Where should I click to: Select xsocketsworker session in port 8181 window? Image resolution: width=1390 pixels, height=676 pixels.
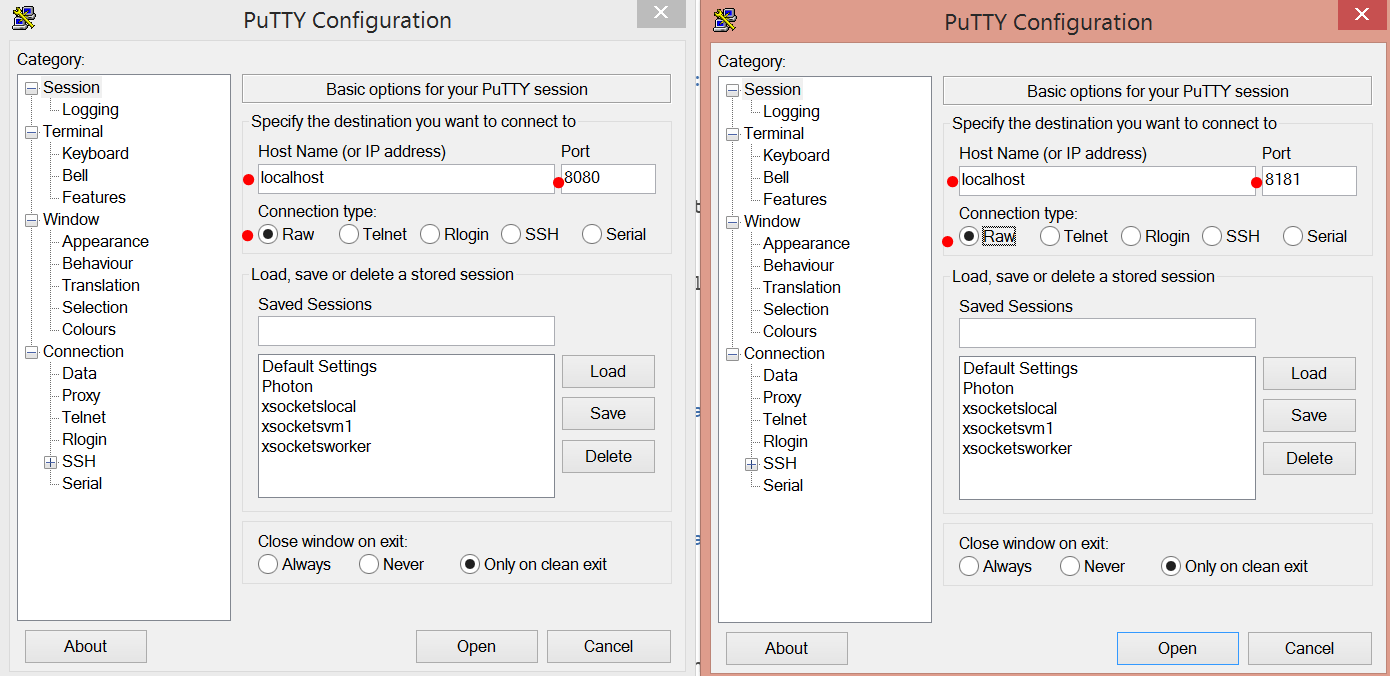tap(1018, 448)
